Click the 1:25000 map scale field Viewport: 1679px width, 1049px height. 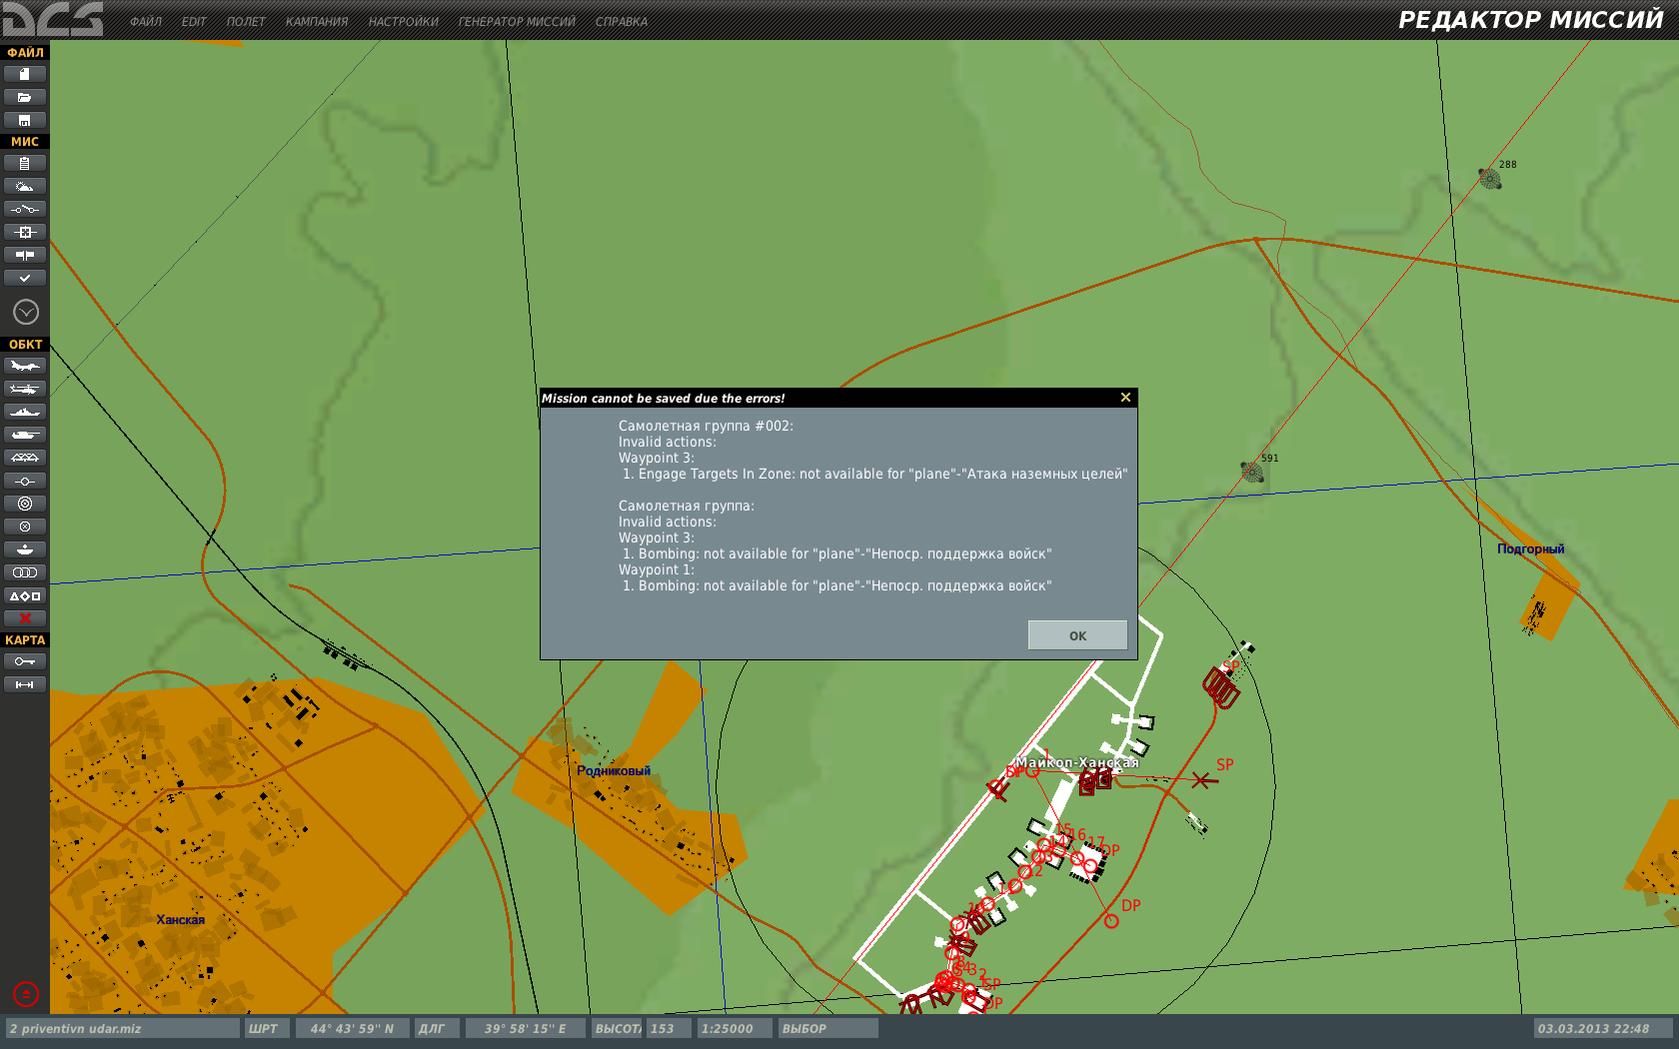click(x=735, y=1028)
